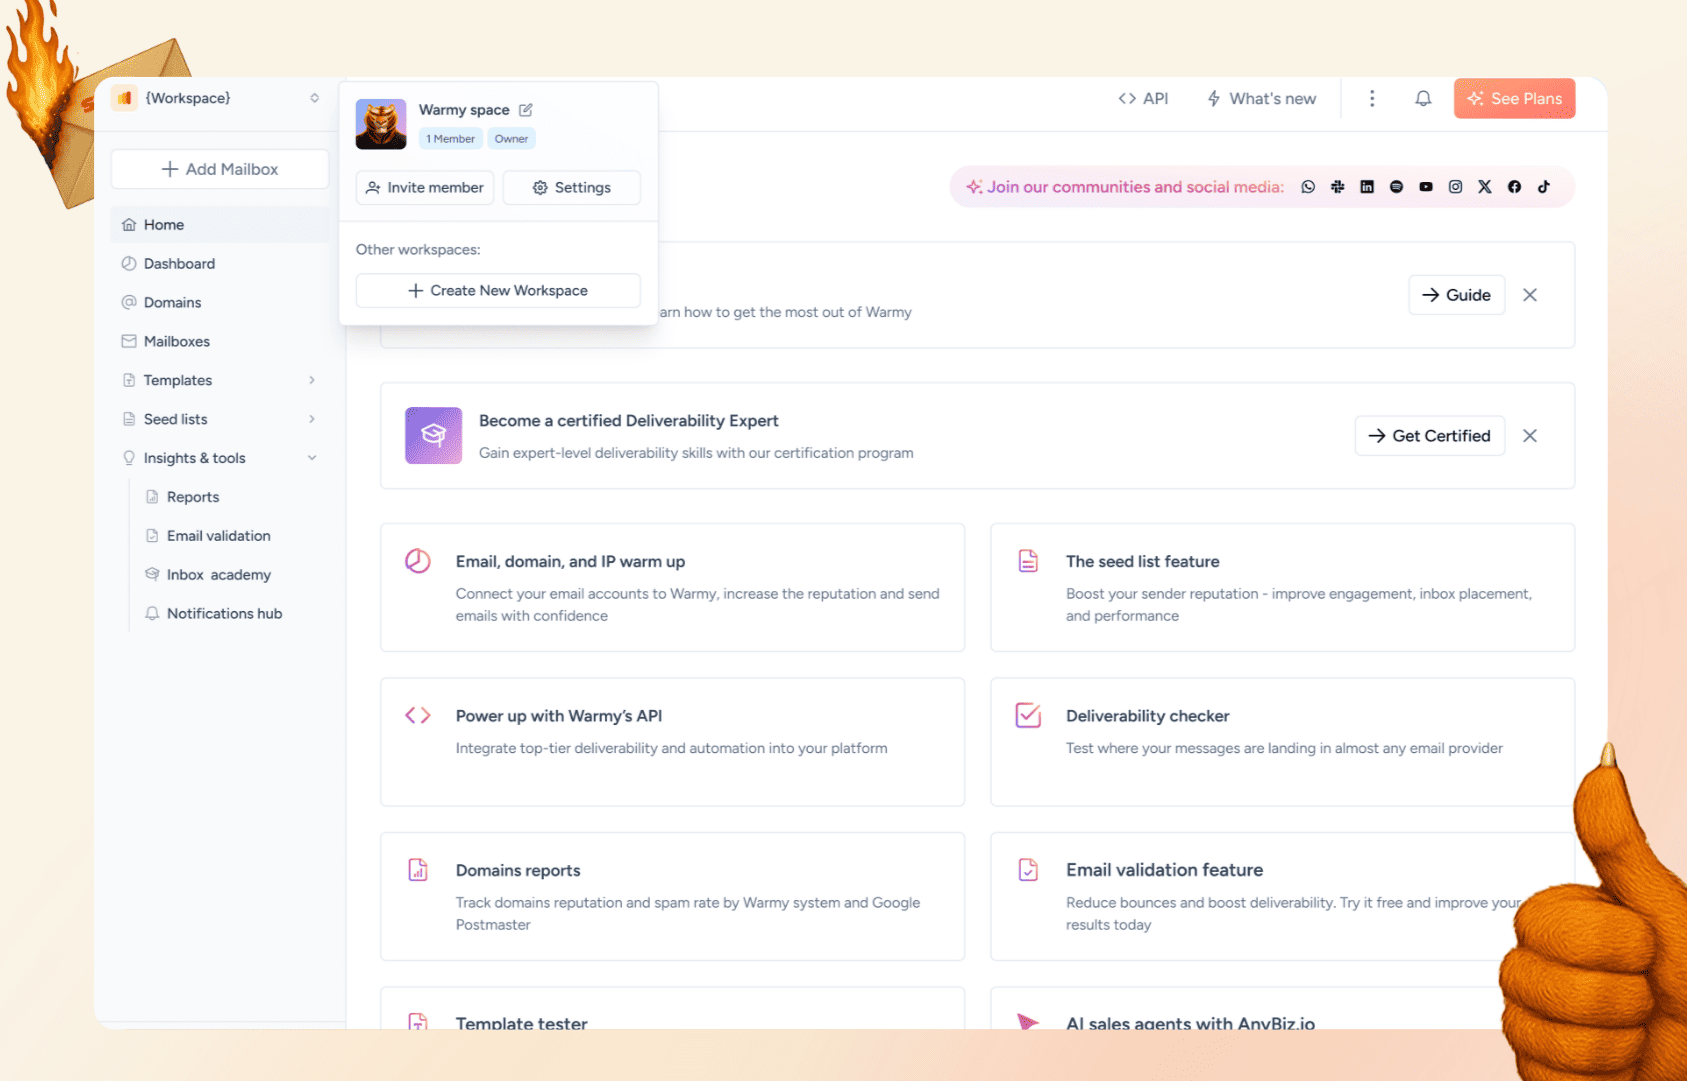Click the Get Certified button
The width and height of the screenshot is (1687, 1081).
1430,436
